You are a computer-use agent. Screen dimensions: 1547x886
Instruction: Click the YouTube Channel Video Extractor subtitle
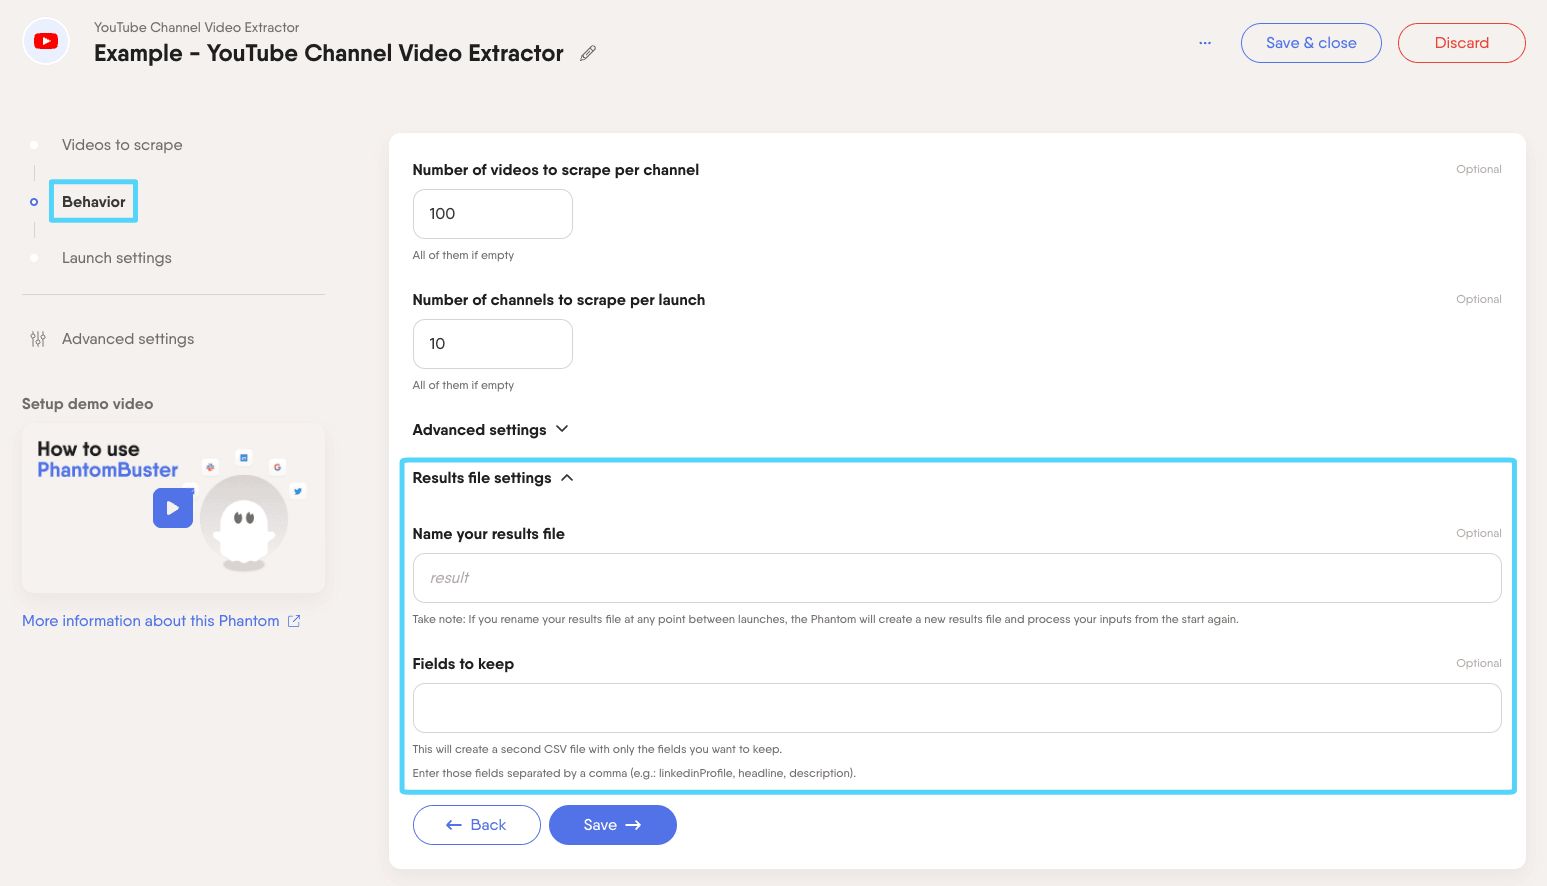[x=196, y=27]
